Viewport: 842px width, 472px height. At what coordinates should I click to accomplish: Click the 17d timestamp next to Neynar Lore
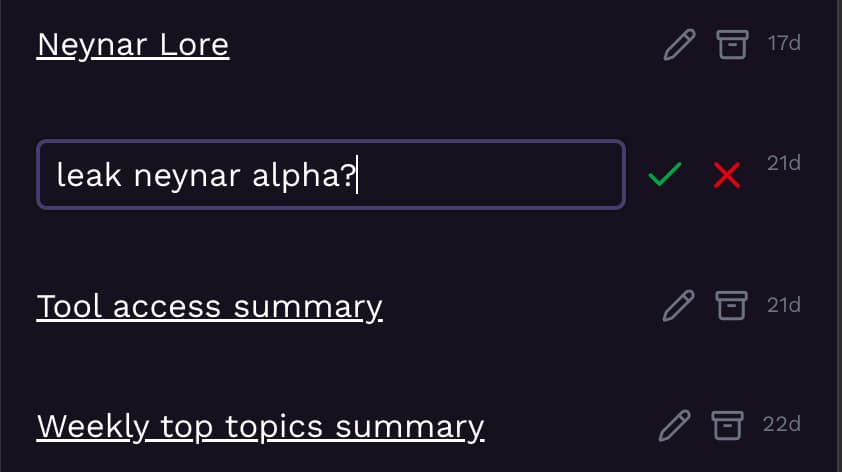coord(784,44)
